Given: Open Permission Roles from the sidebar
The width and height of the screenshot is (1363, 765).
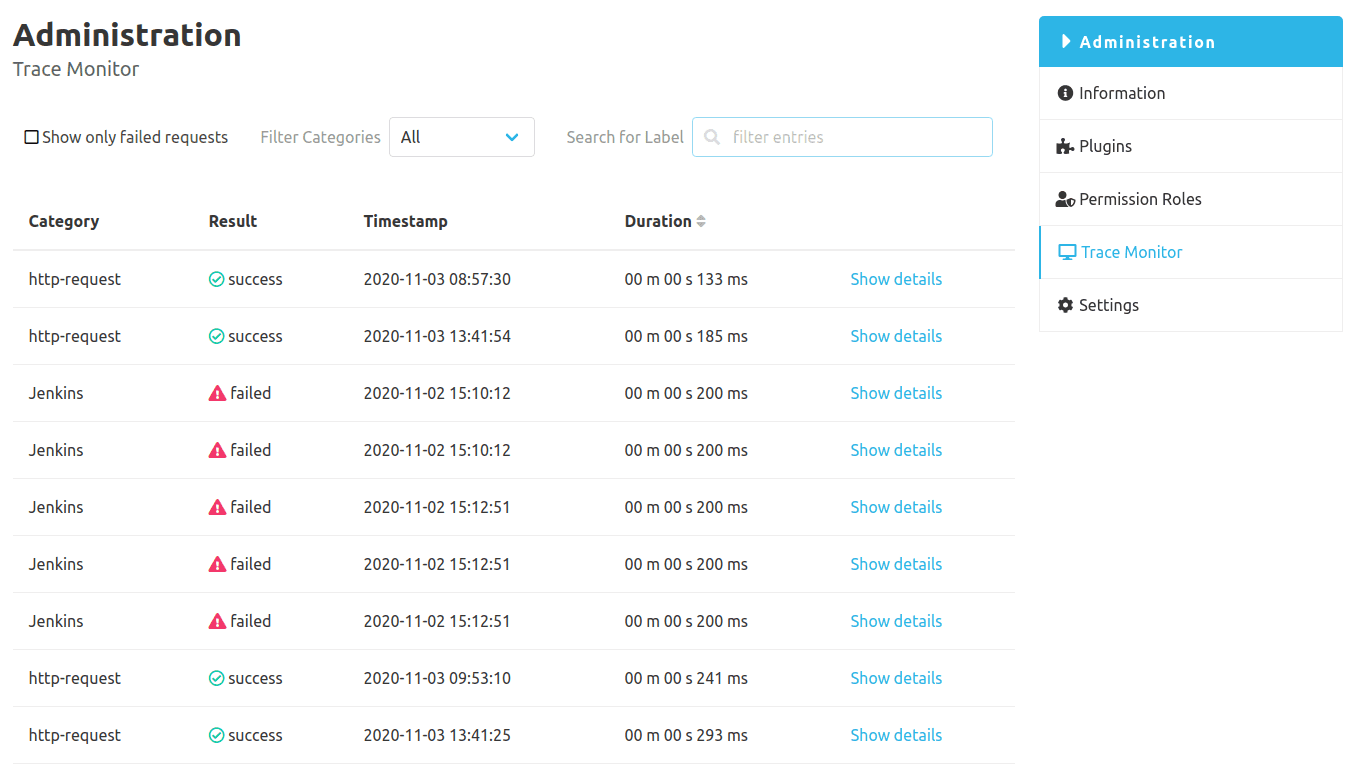Looking at the screenshot, I should click(1140, 198).
